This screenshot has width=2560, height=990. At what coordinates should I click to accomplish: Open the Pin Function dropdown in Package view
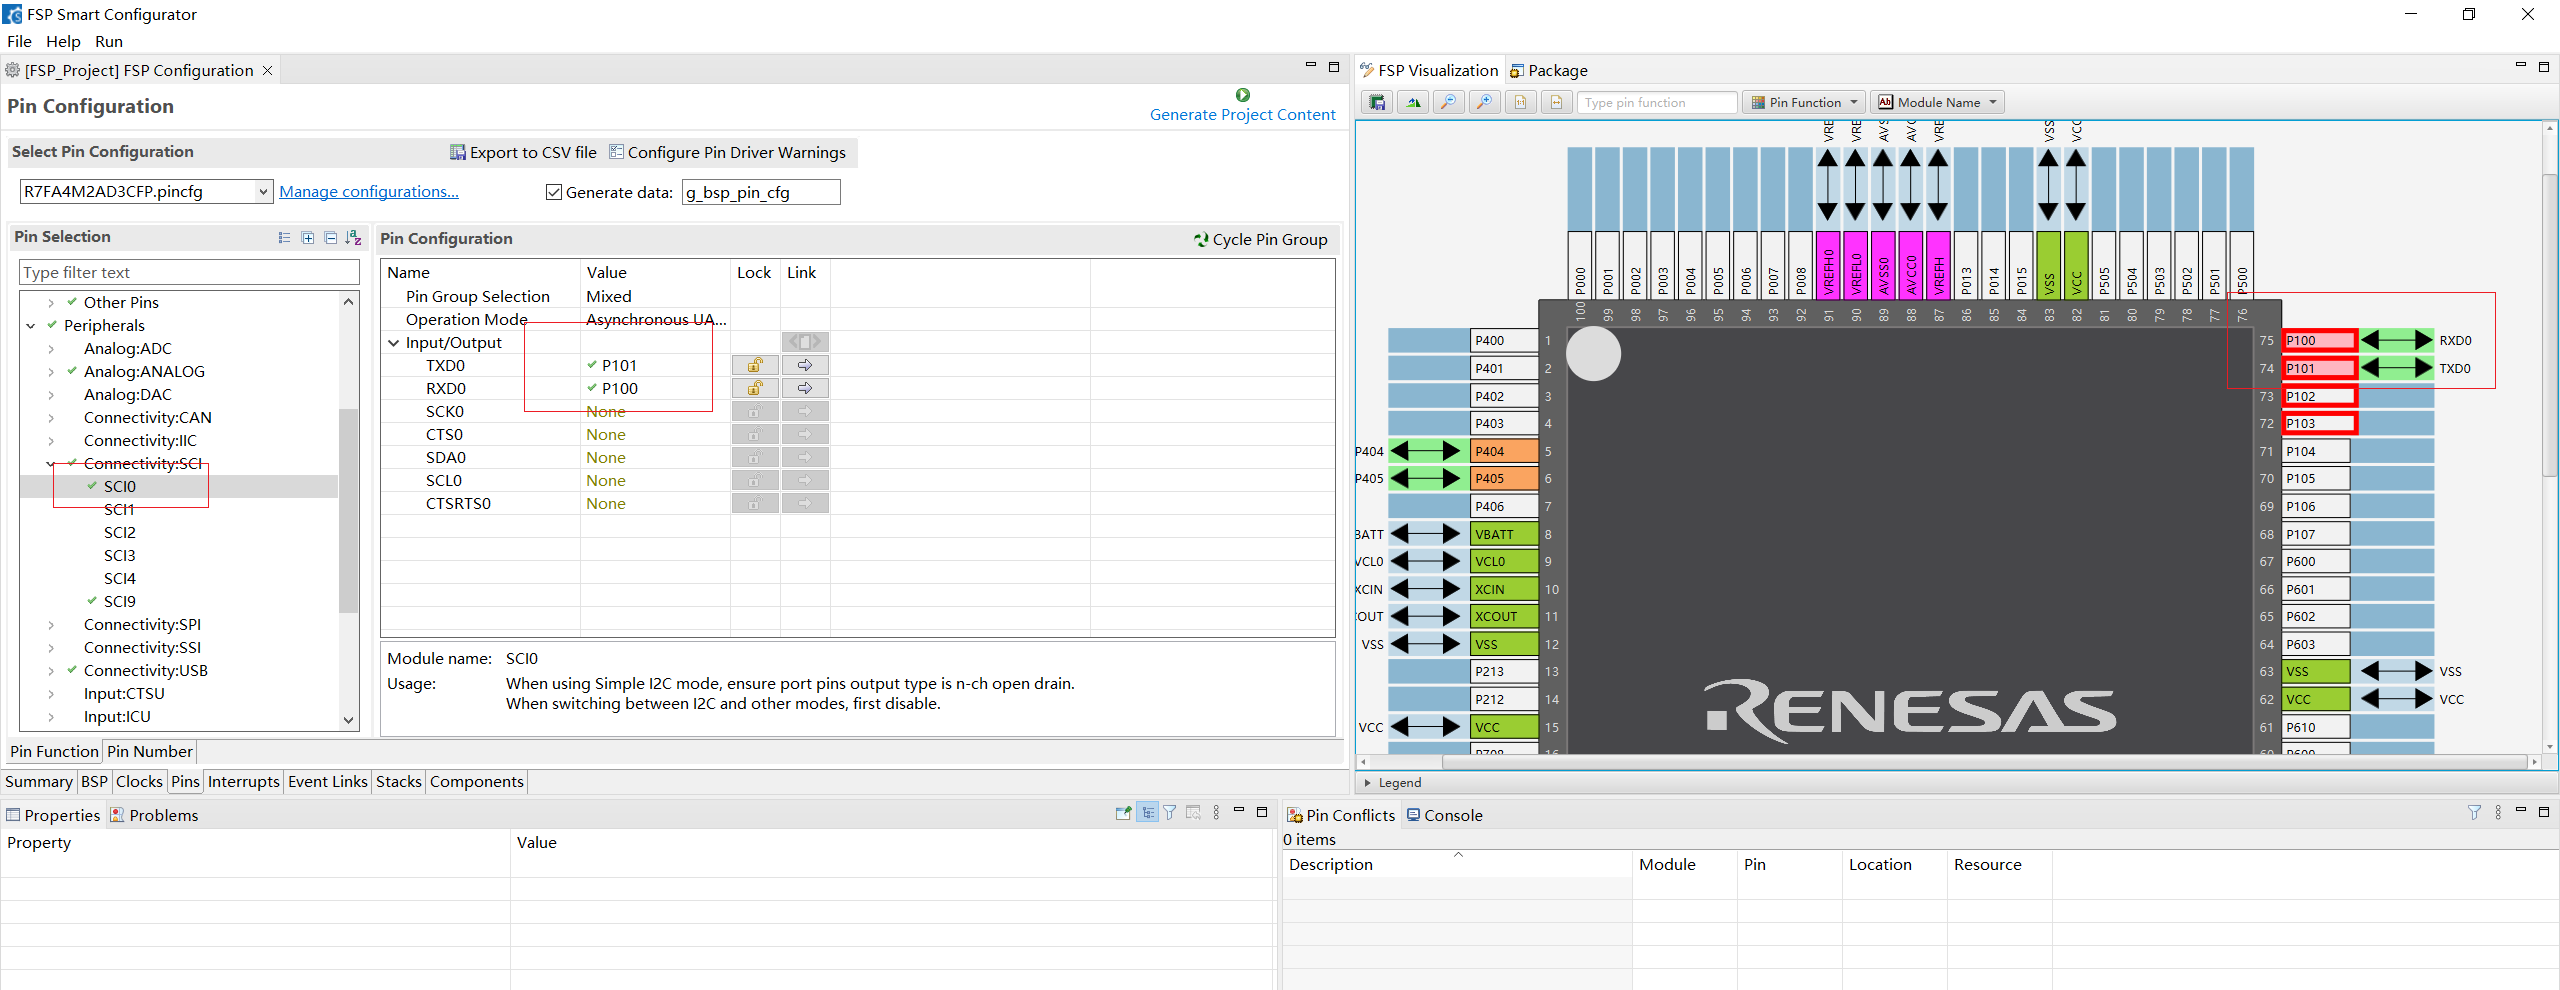pyautogui.click(x=1804, y=102)
